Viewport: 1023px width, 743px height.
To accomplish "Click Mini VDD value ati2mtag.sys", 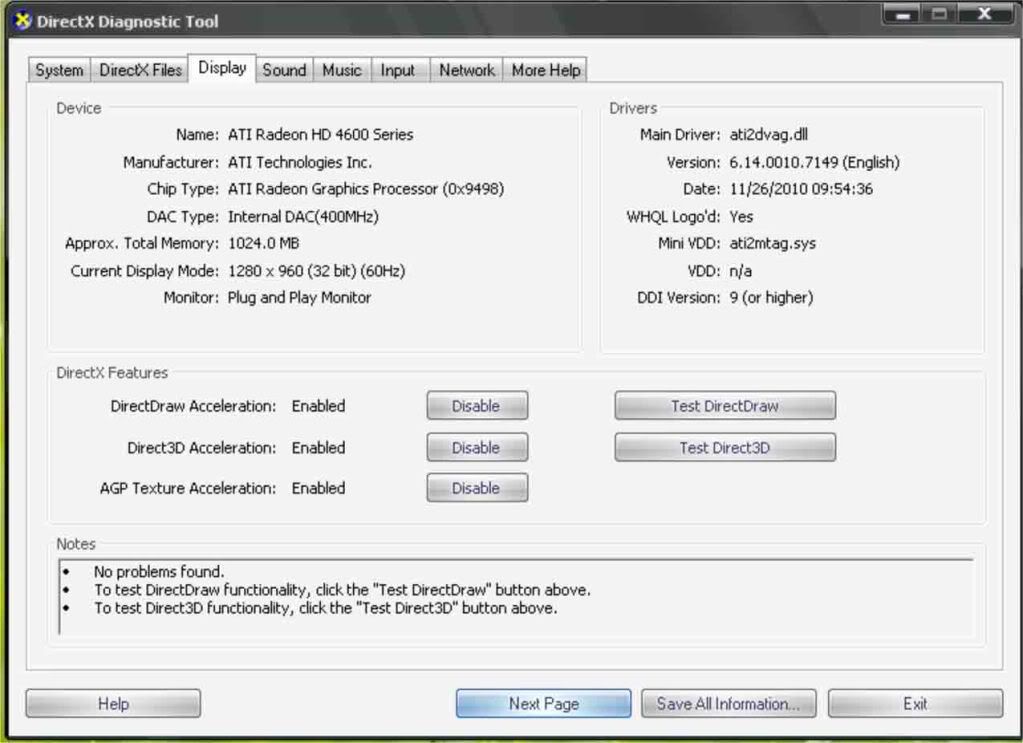I will pyautogui.click(x=772, y=243).
